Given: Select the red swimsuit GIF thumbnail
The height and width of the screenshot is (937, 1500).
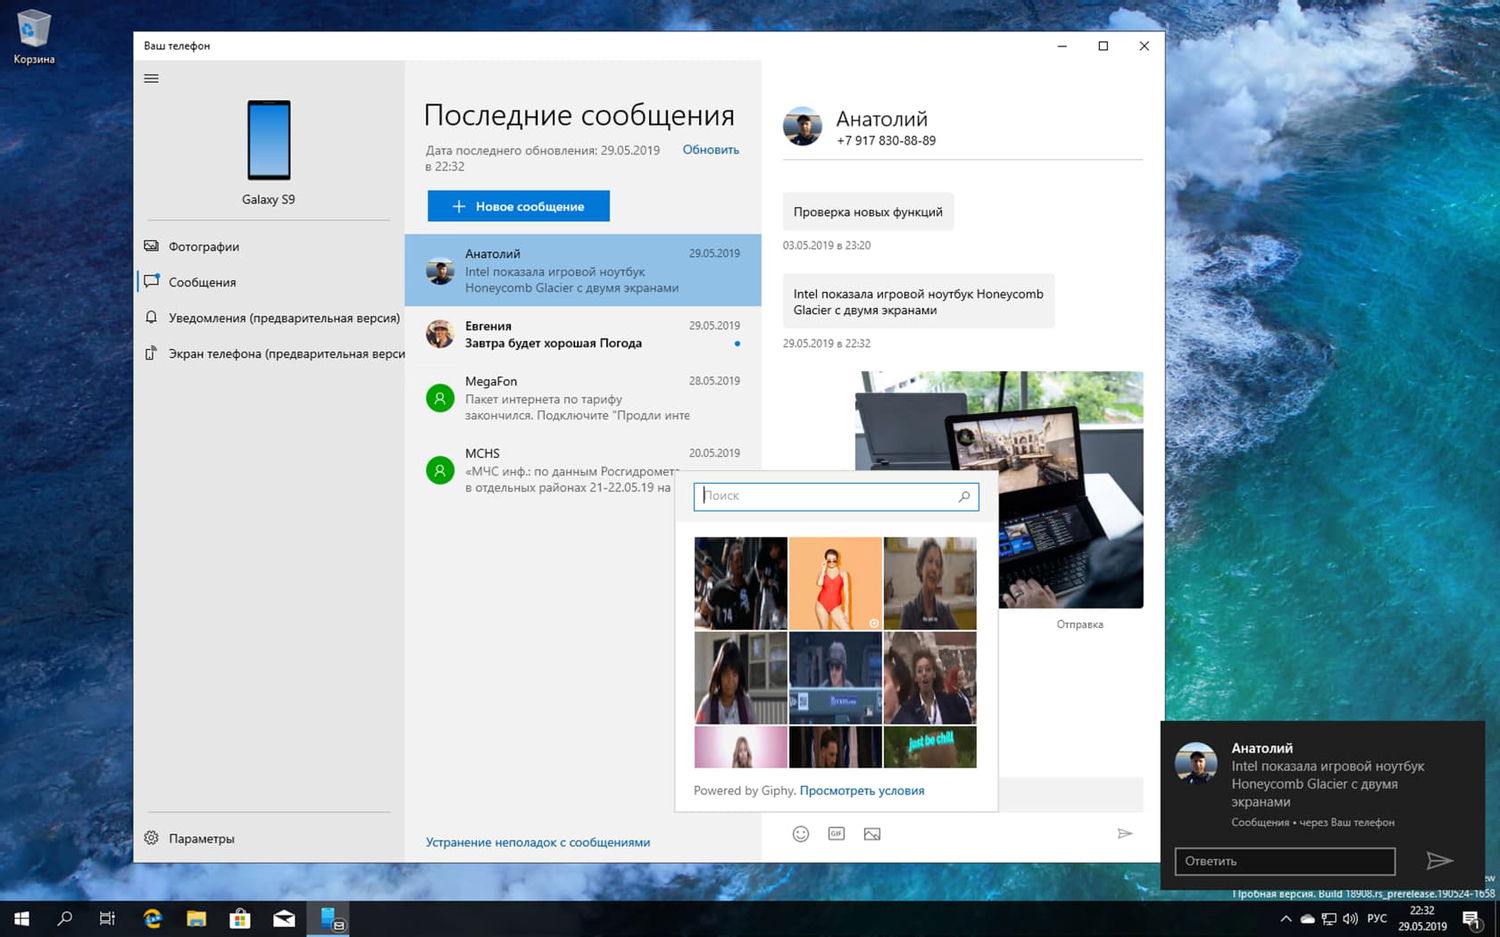Looking at the screenshot, I should [835, 583].
